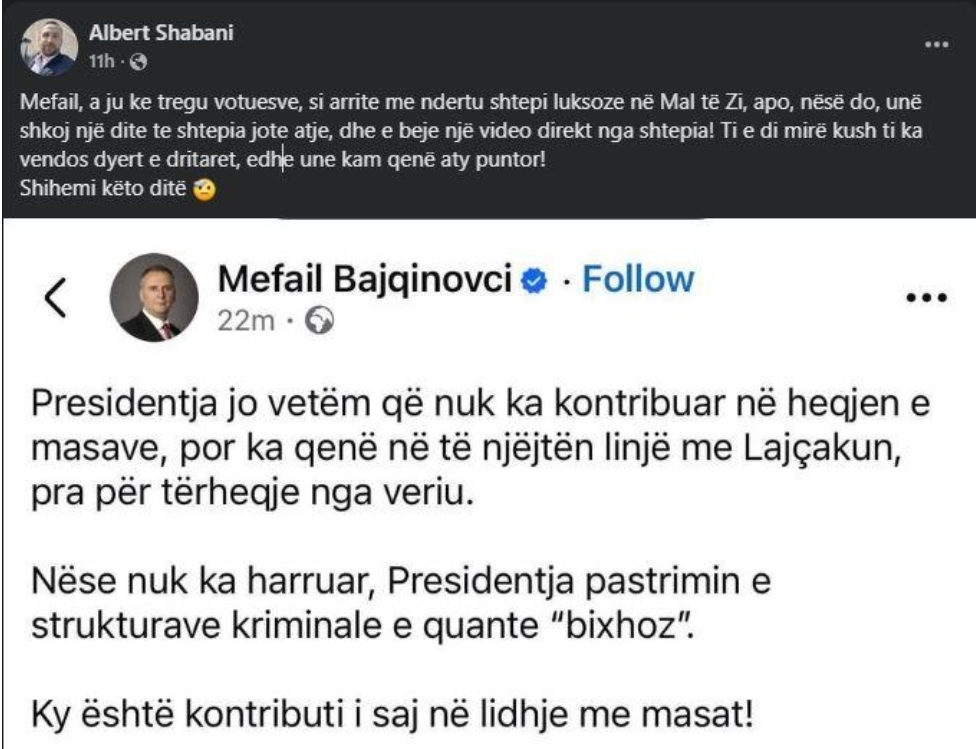Click the 11h post timestamp

tap(100, 62)
